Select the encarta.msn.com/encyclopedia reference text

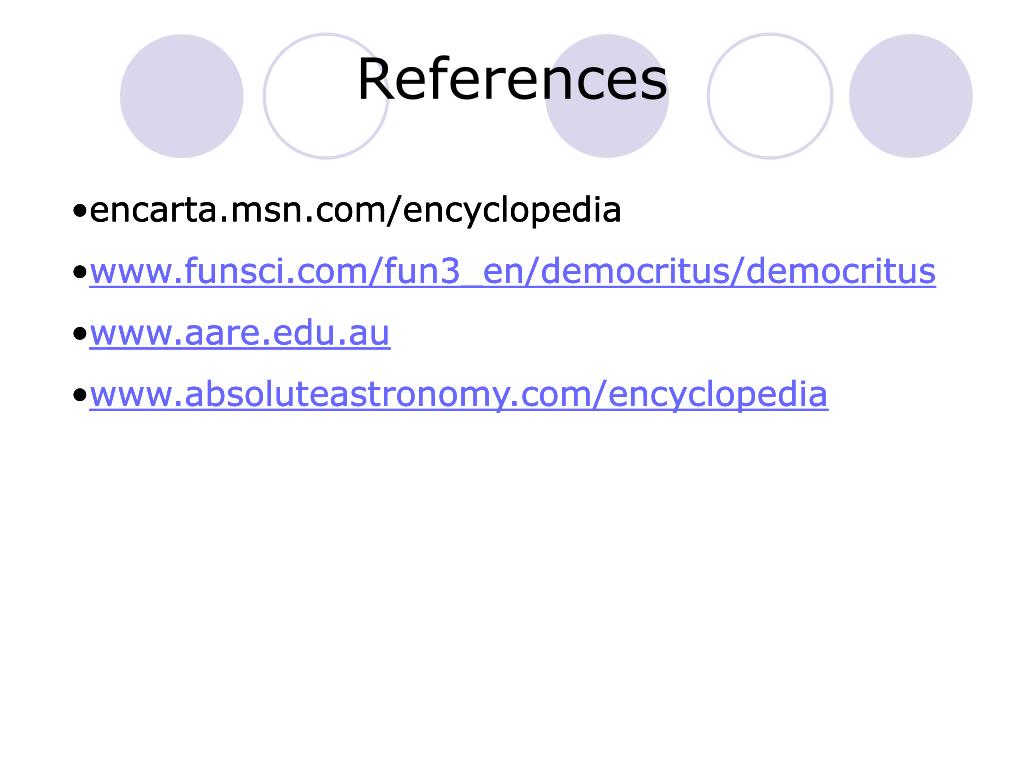pos(355,210)
